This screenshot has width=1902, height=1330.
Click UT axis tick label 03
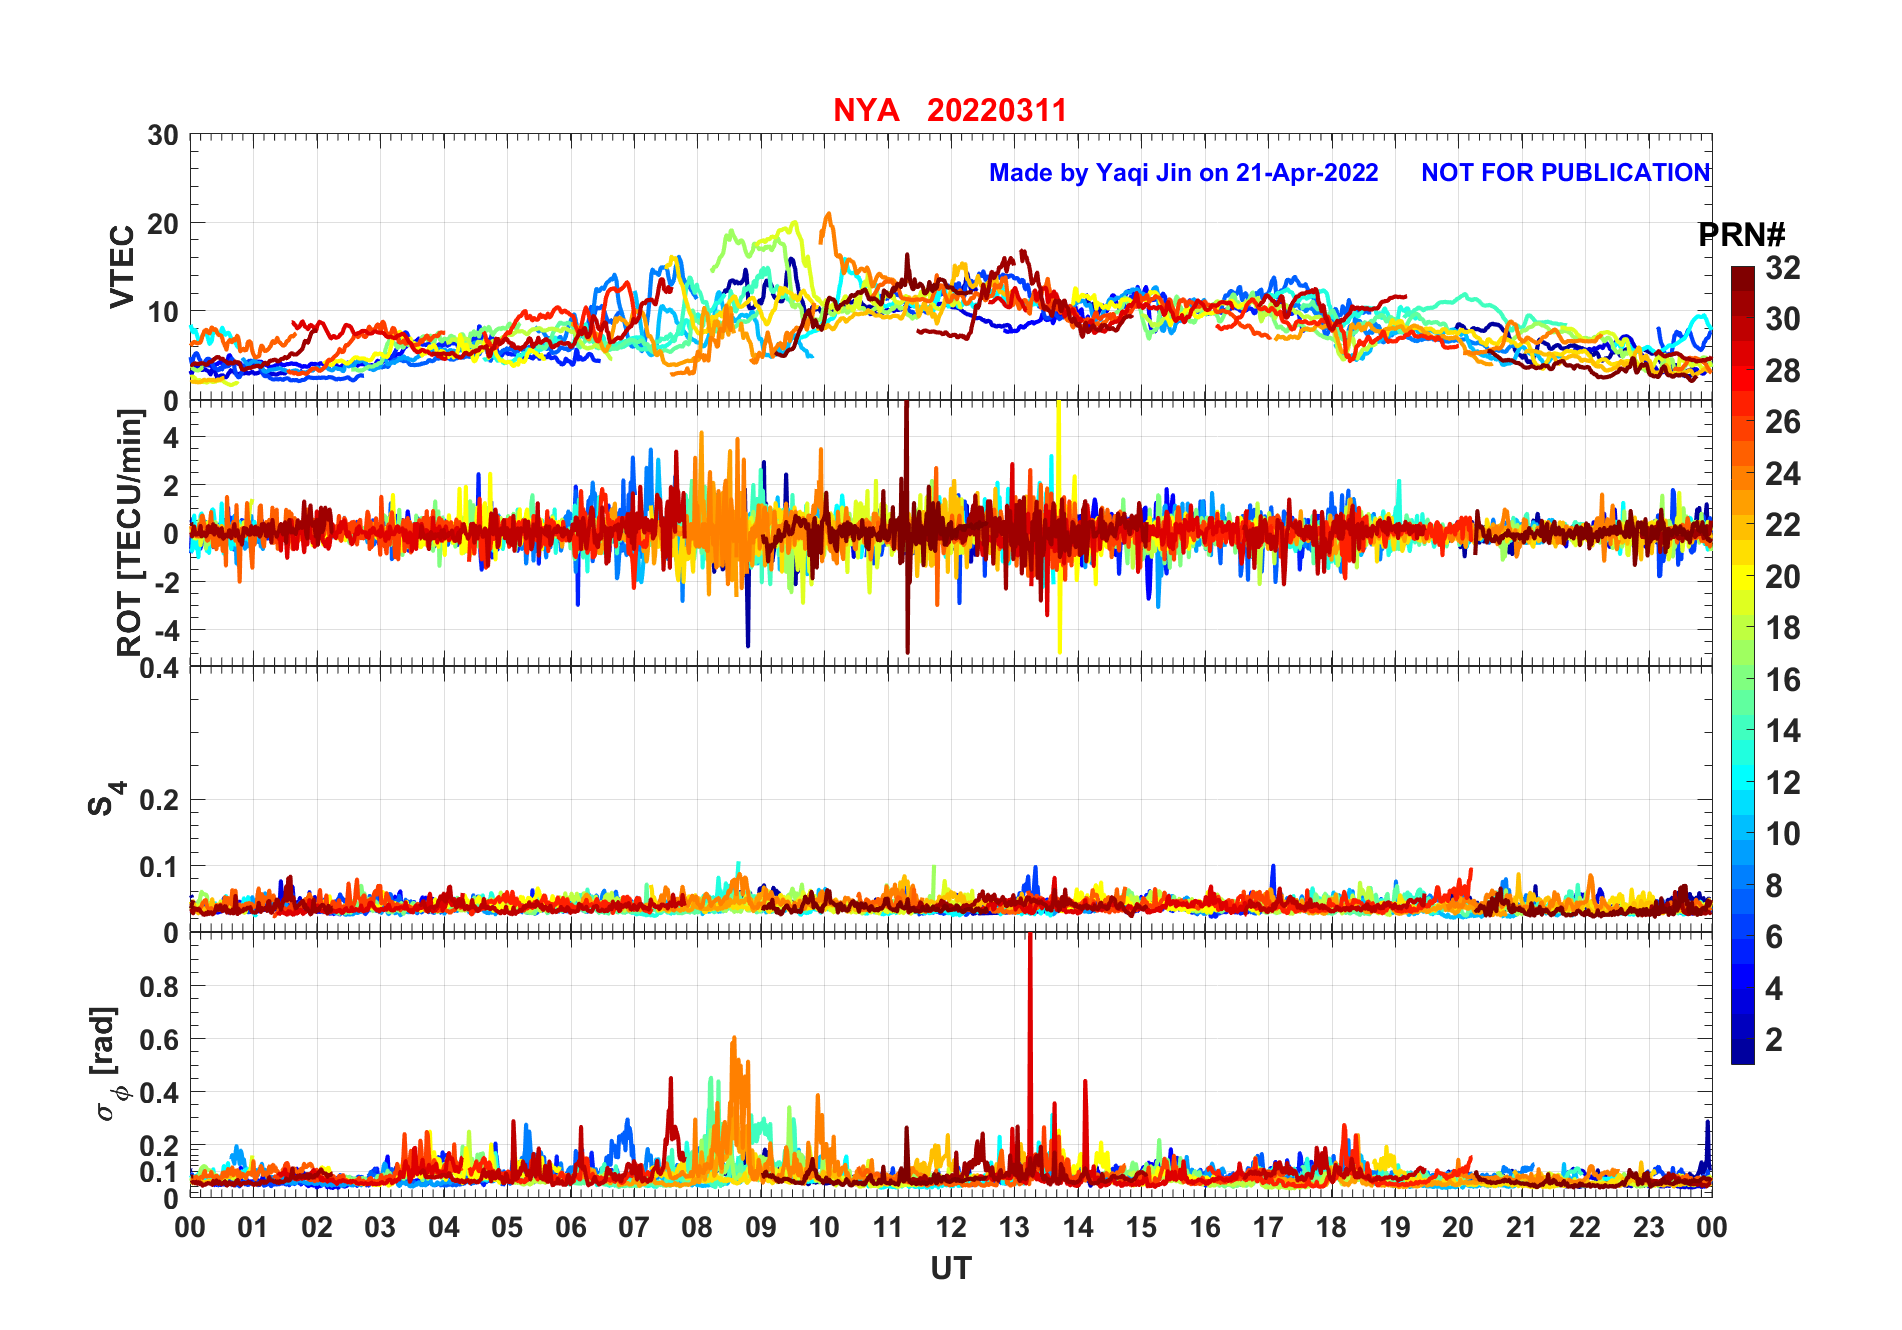[x=380, y=1228]
